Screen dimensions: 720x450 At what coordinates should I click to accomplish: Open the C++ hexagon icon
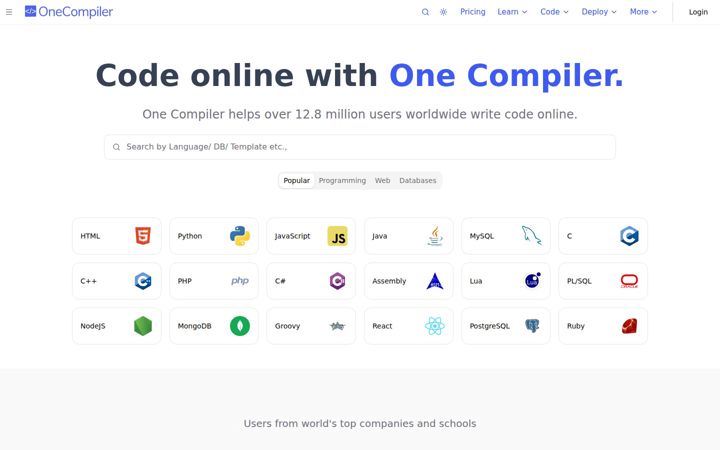pos(143,281)
